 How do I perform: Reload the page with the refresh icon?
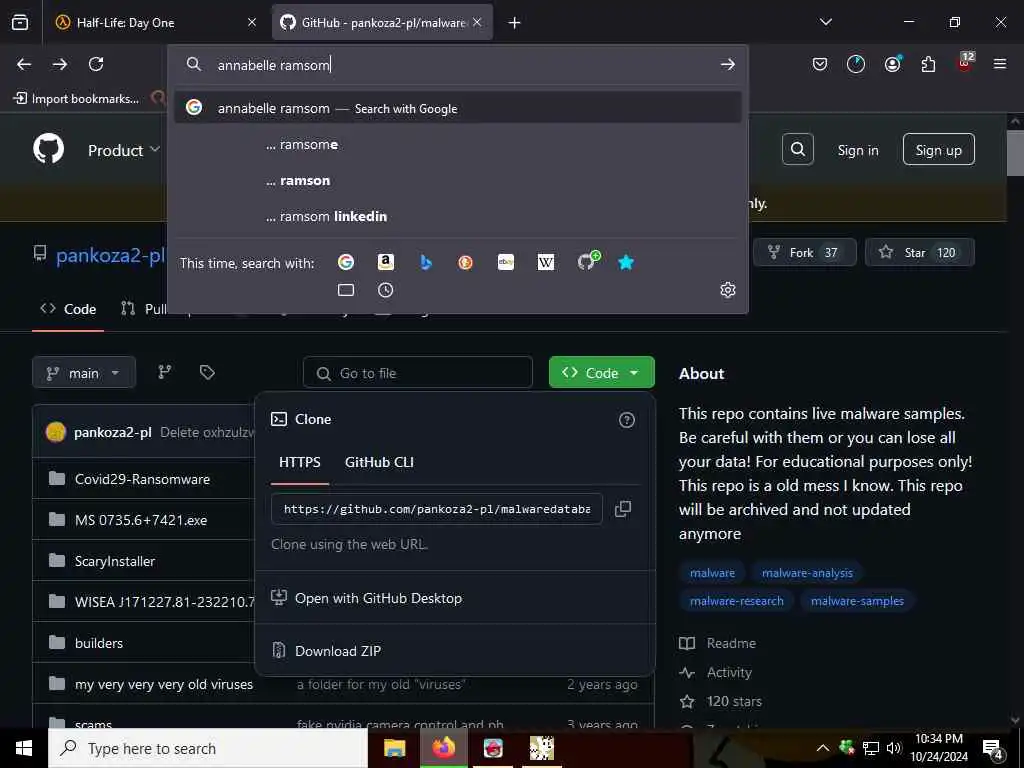[x=96, y=64]
